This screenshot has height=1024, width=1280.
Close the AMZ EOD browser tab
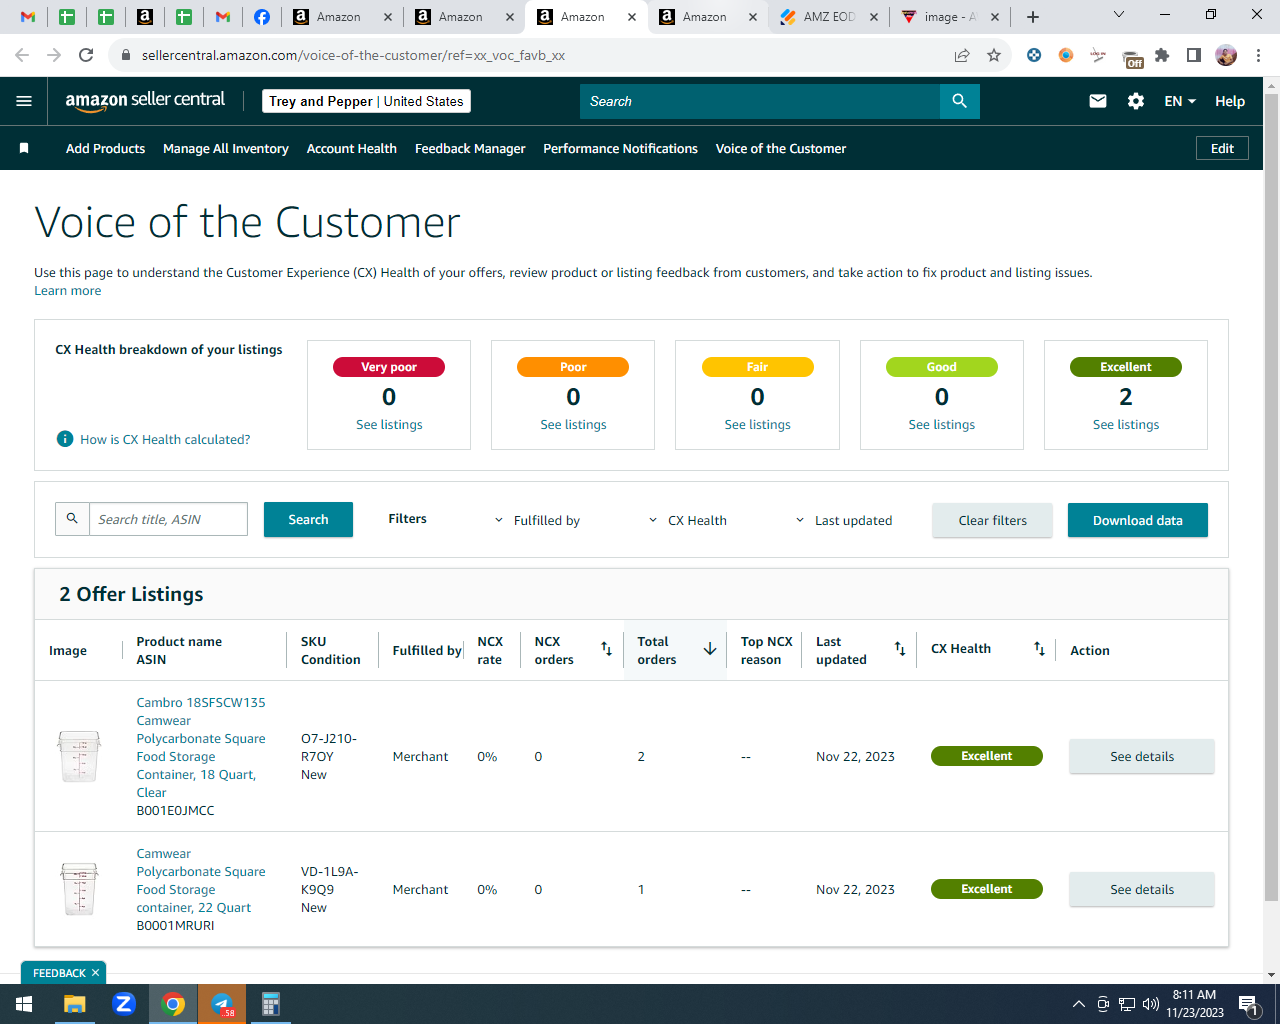[874, 17]
